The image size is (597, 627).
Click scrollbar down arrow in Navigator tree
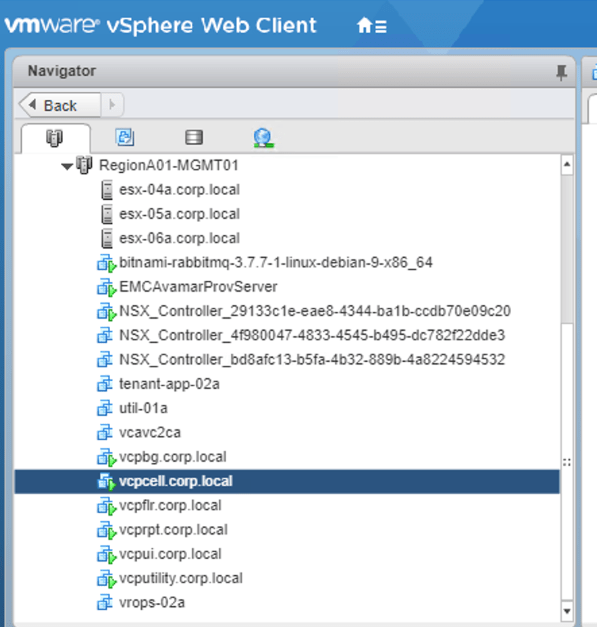pyautogui.click(x=567, y=611)
